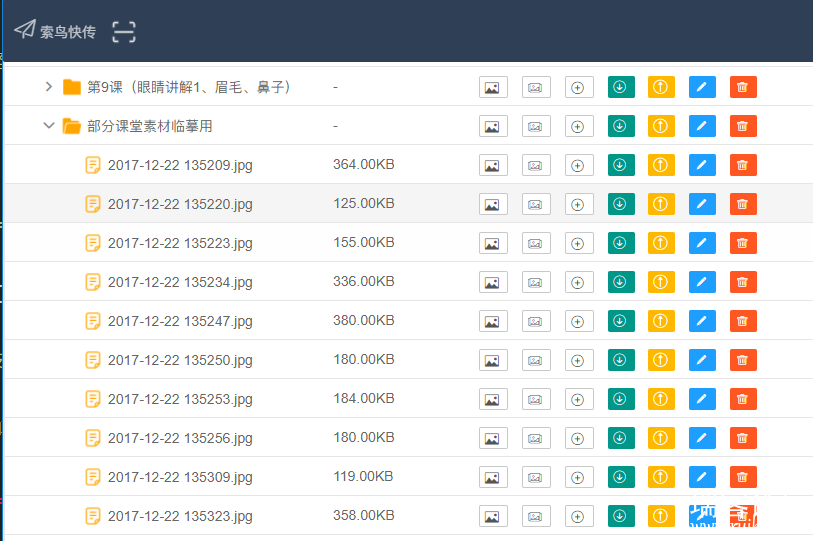
Task: Select file 2017-12-22 135256.jpg
Action: click(180, 438)
